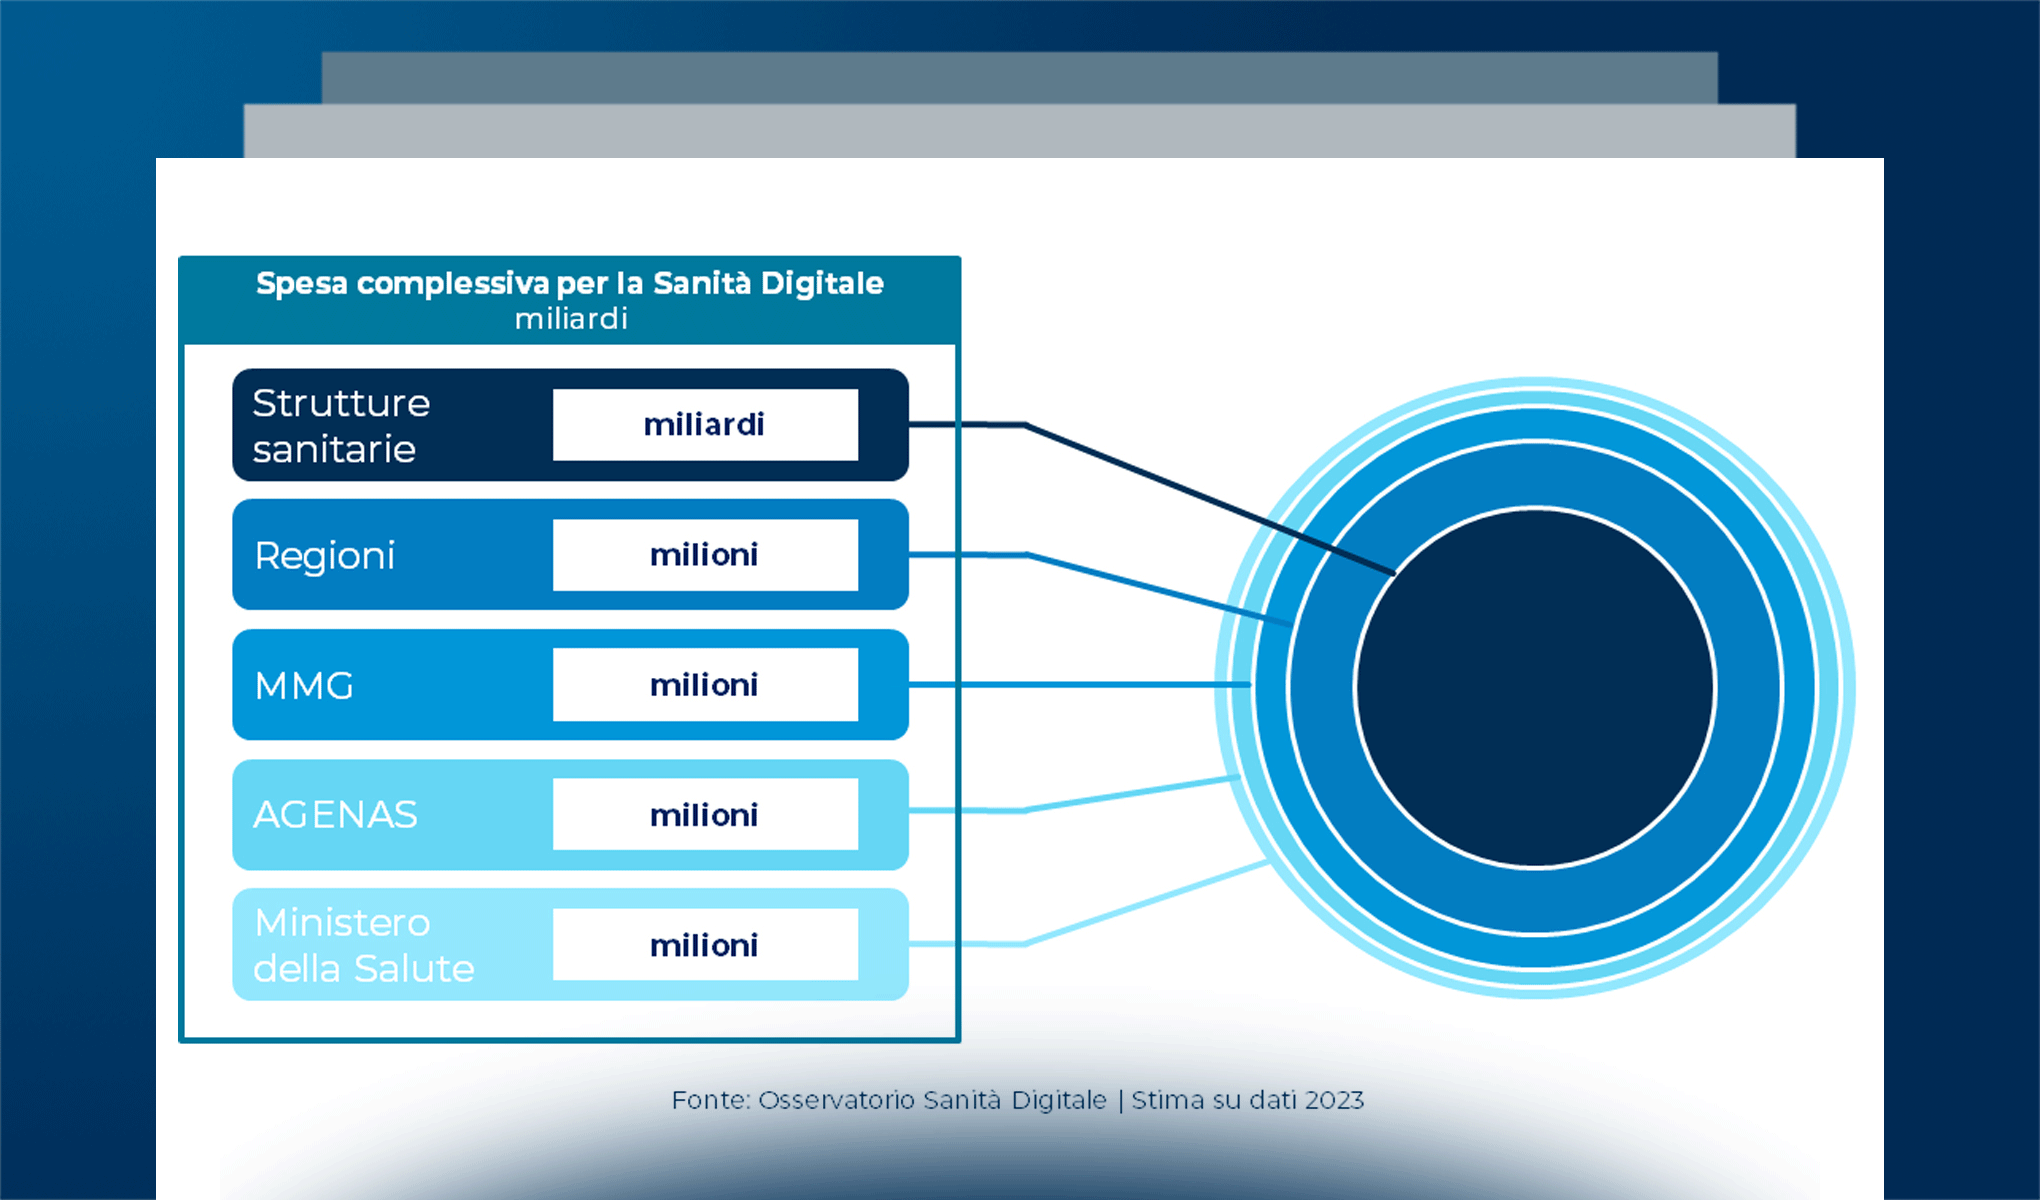Screen dimensions: 2040x1200
Task: Click the outermost light blue ring
Action: (x=1535, y=383)
